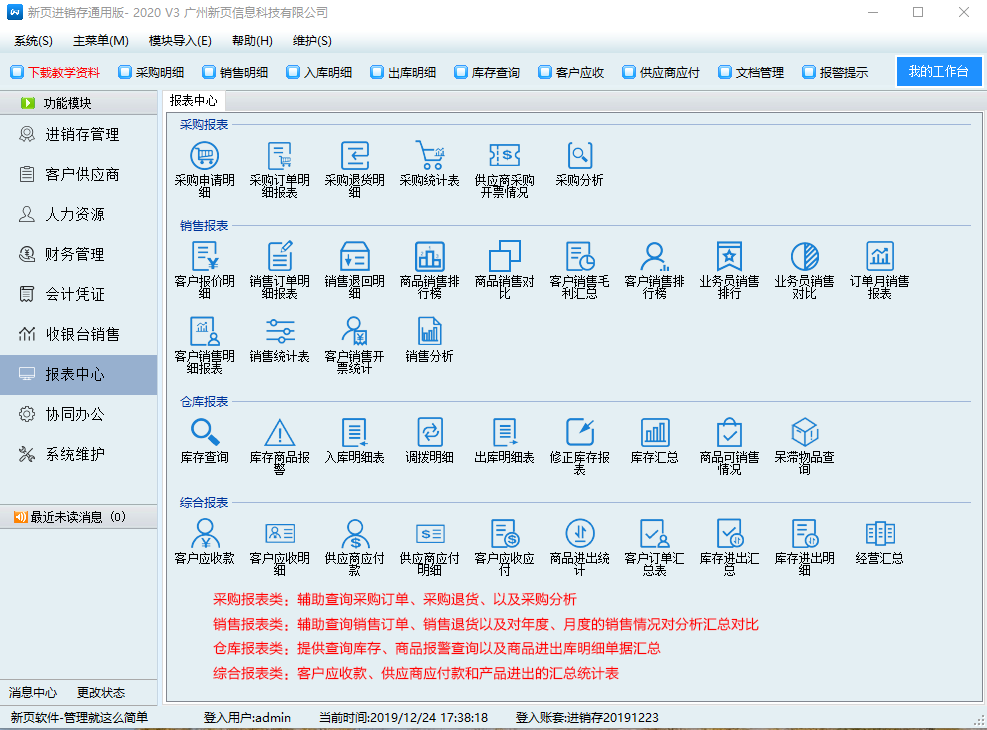The image size is (987, 730).
Task: Select the 报表中心 tab
Action: click(x=193, y=101)
